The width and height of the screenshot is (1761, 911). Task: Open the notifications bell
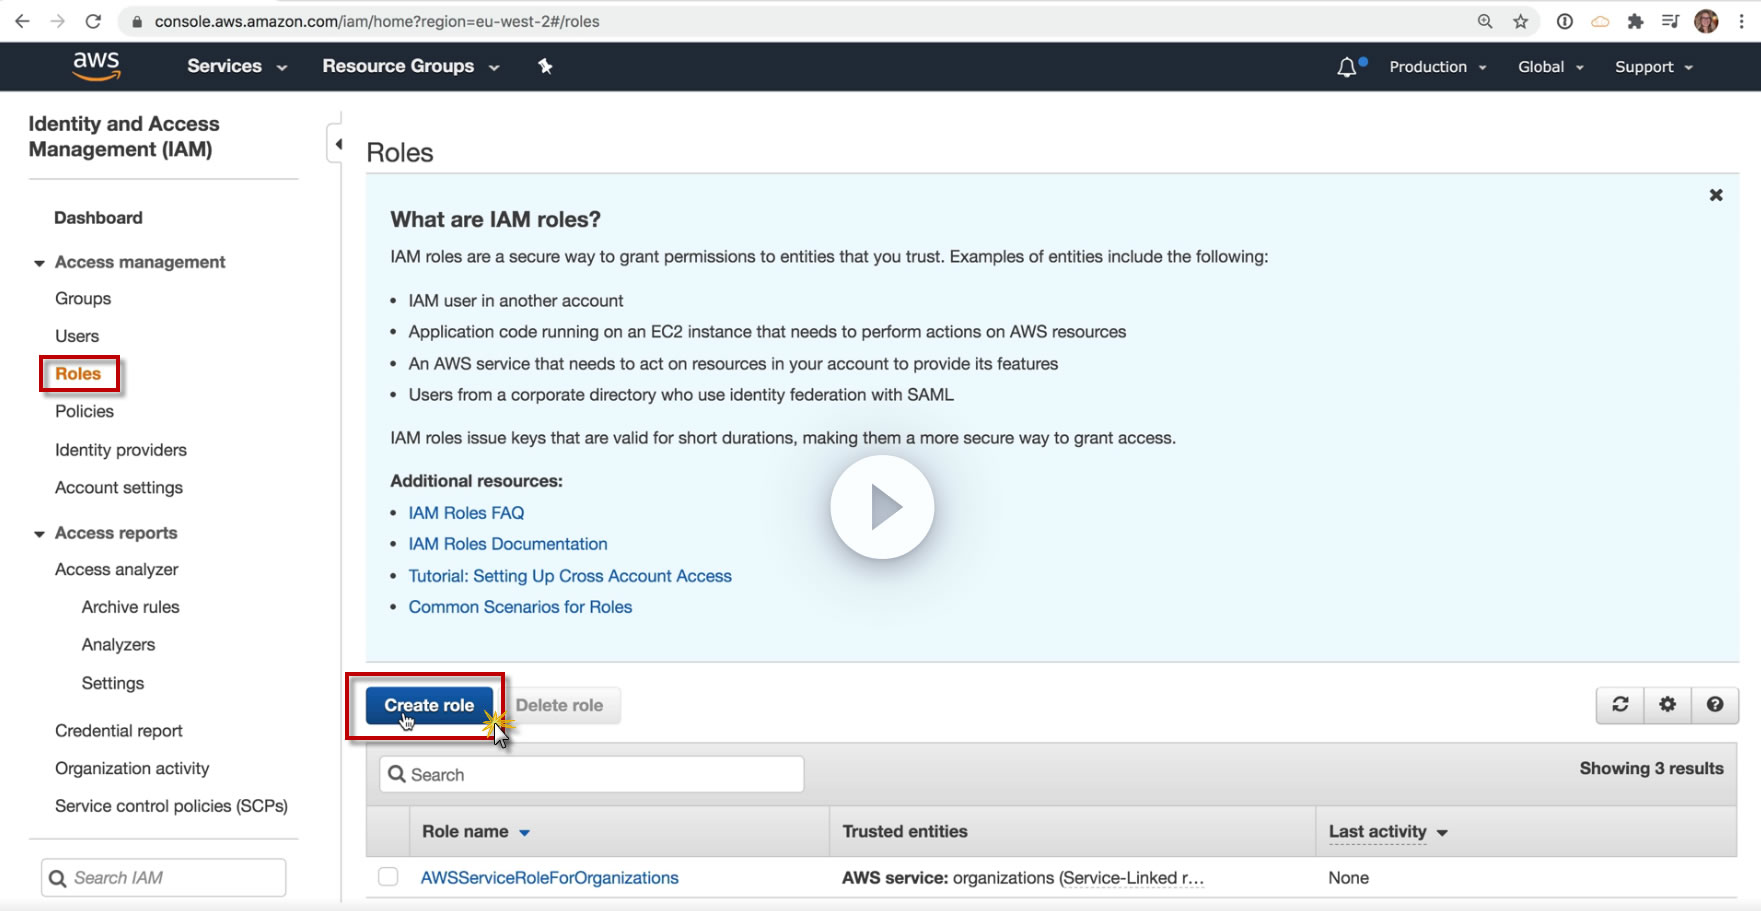click(x=1347, y=67)
